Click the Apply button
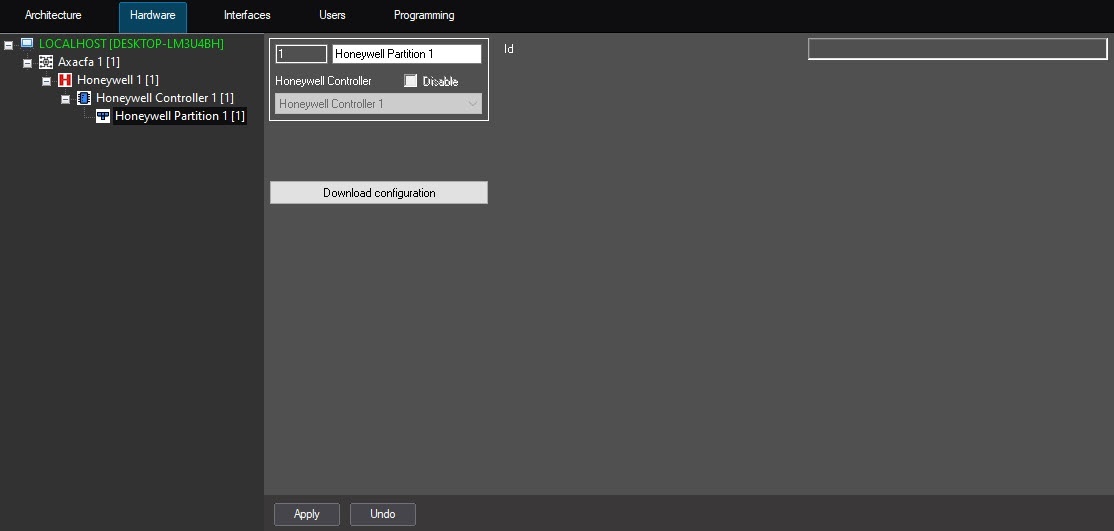This screenshot has height=531, width=1114. (x=307, y=514)
